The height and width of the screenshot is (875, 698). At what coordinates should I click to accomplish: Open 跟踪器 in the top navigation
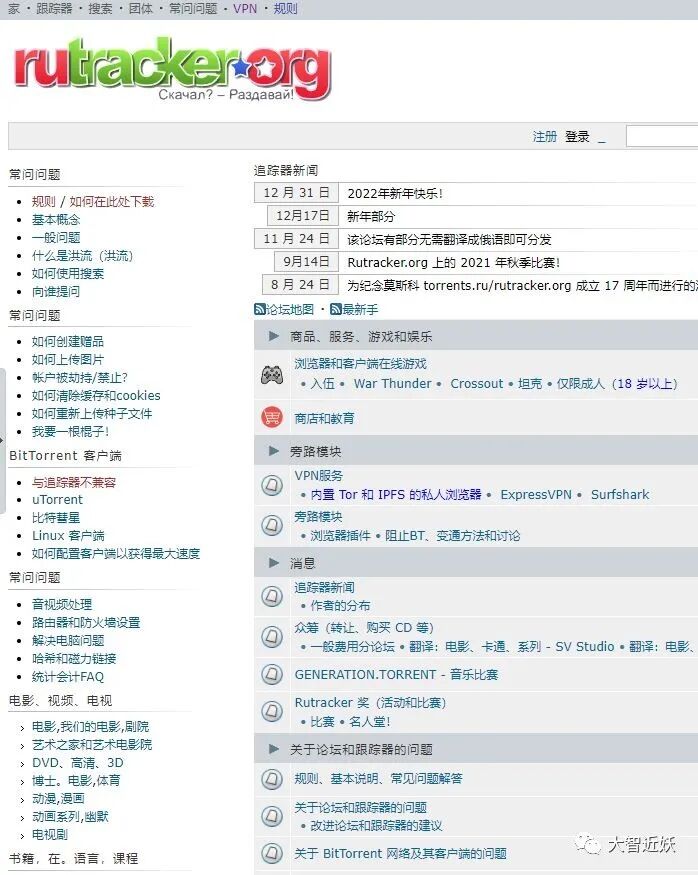[x=54, y=9]
